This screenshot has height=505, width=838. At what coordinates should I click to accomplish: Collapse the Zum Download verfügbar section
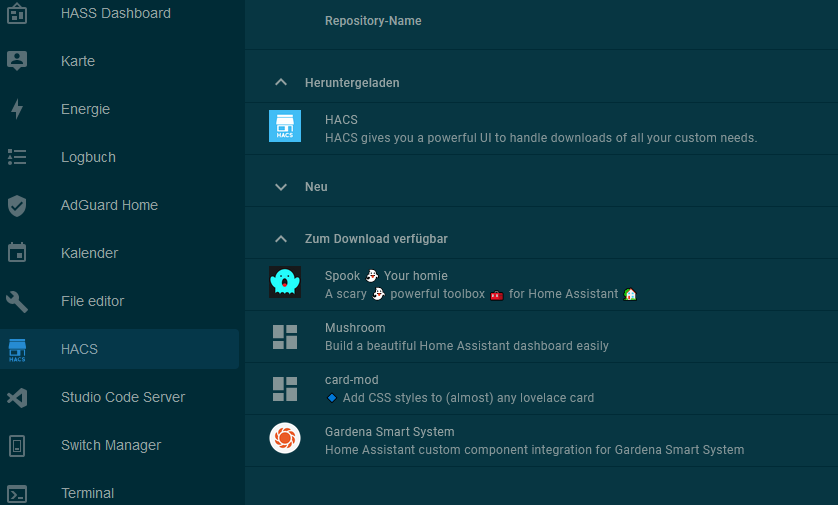[x=281, y=239]
